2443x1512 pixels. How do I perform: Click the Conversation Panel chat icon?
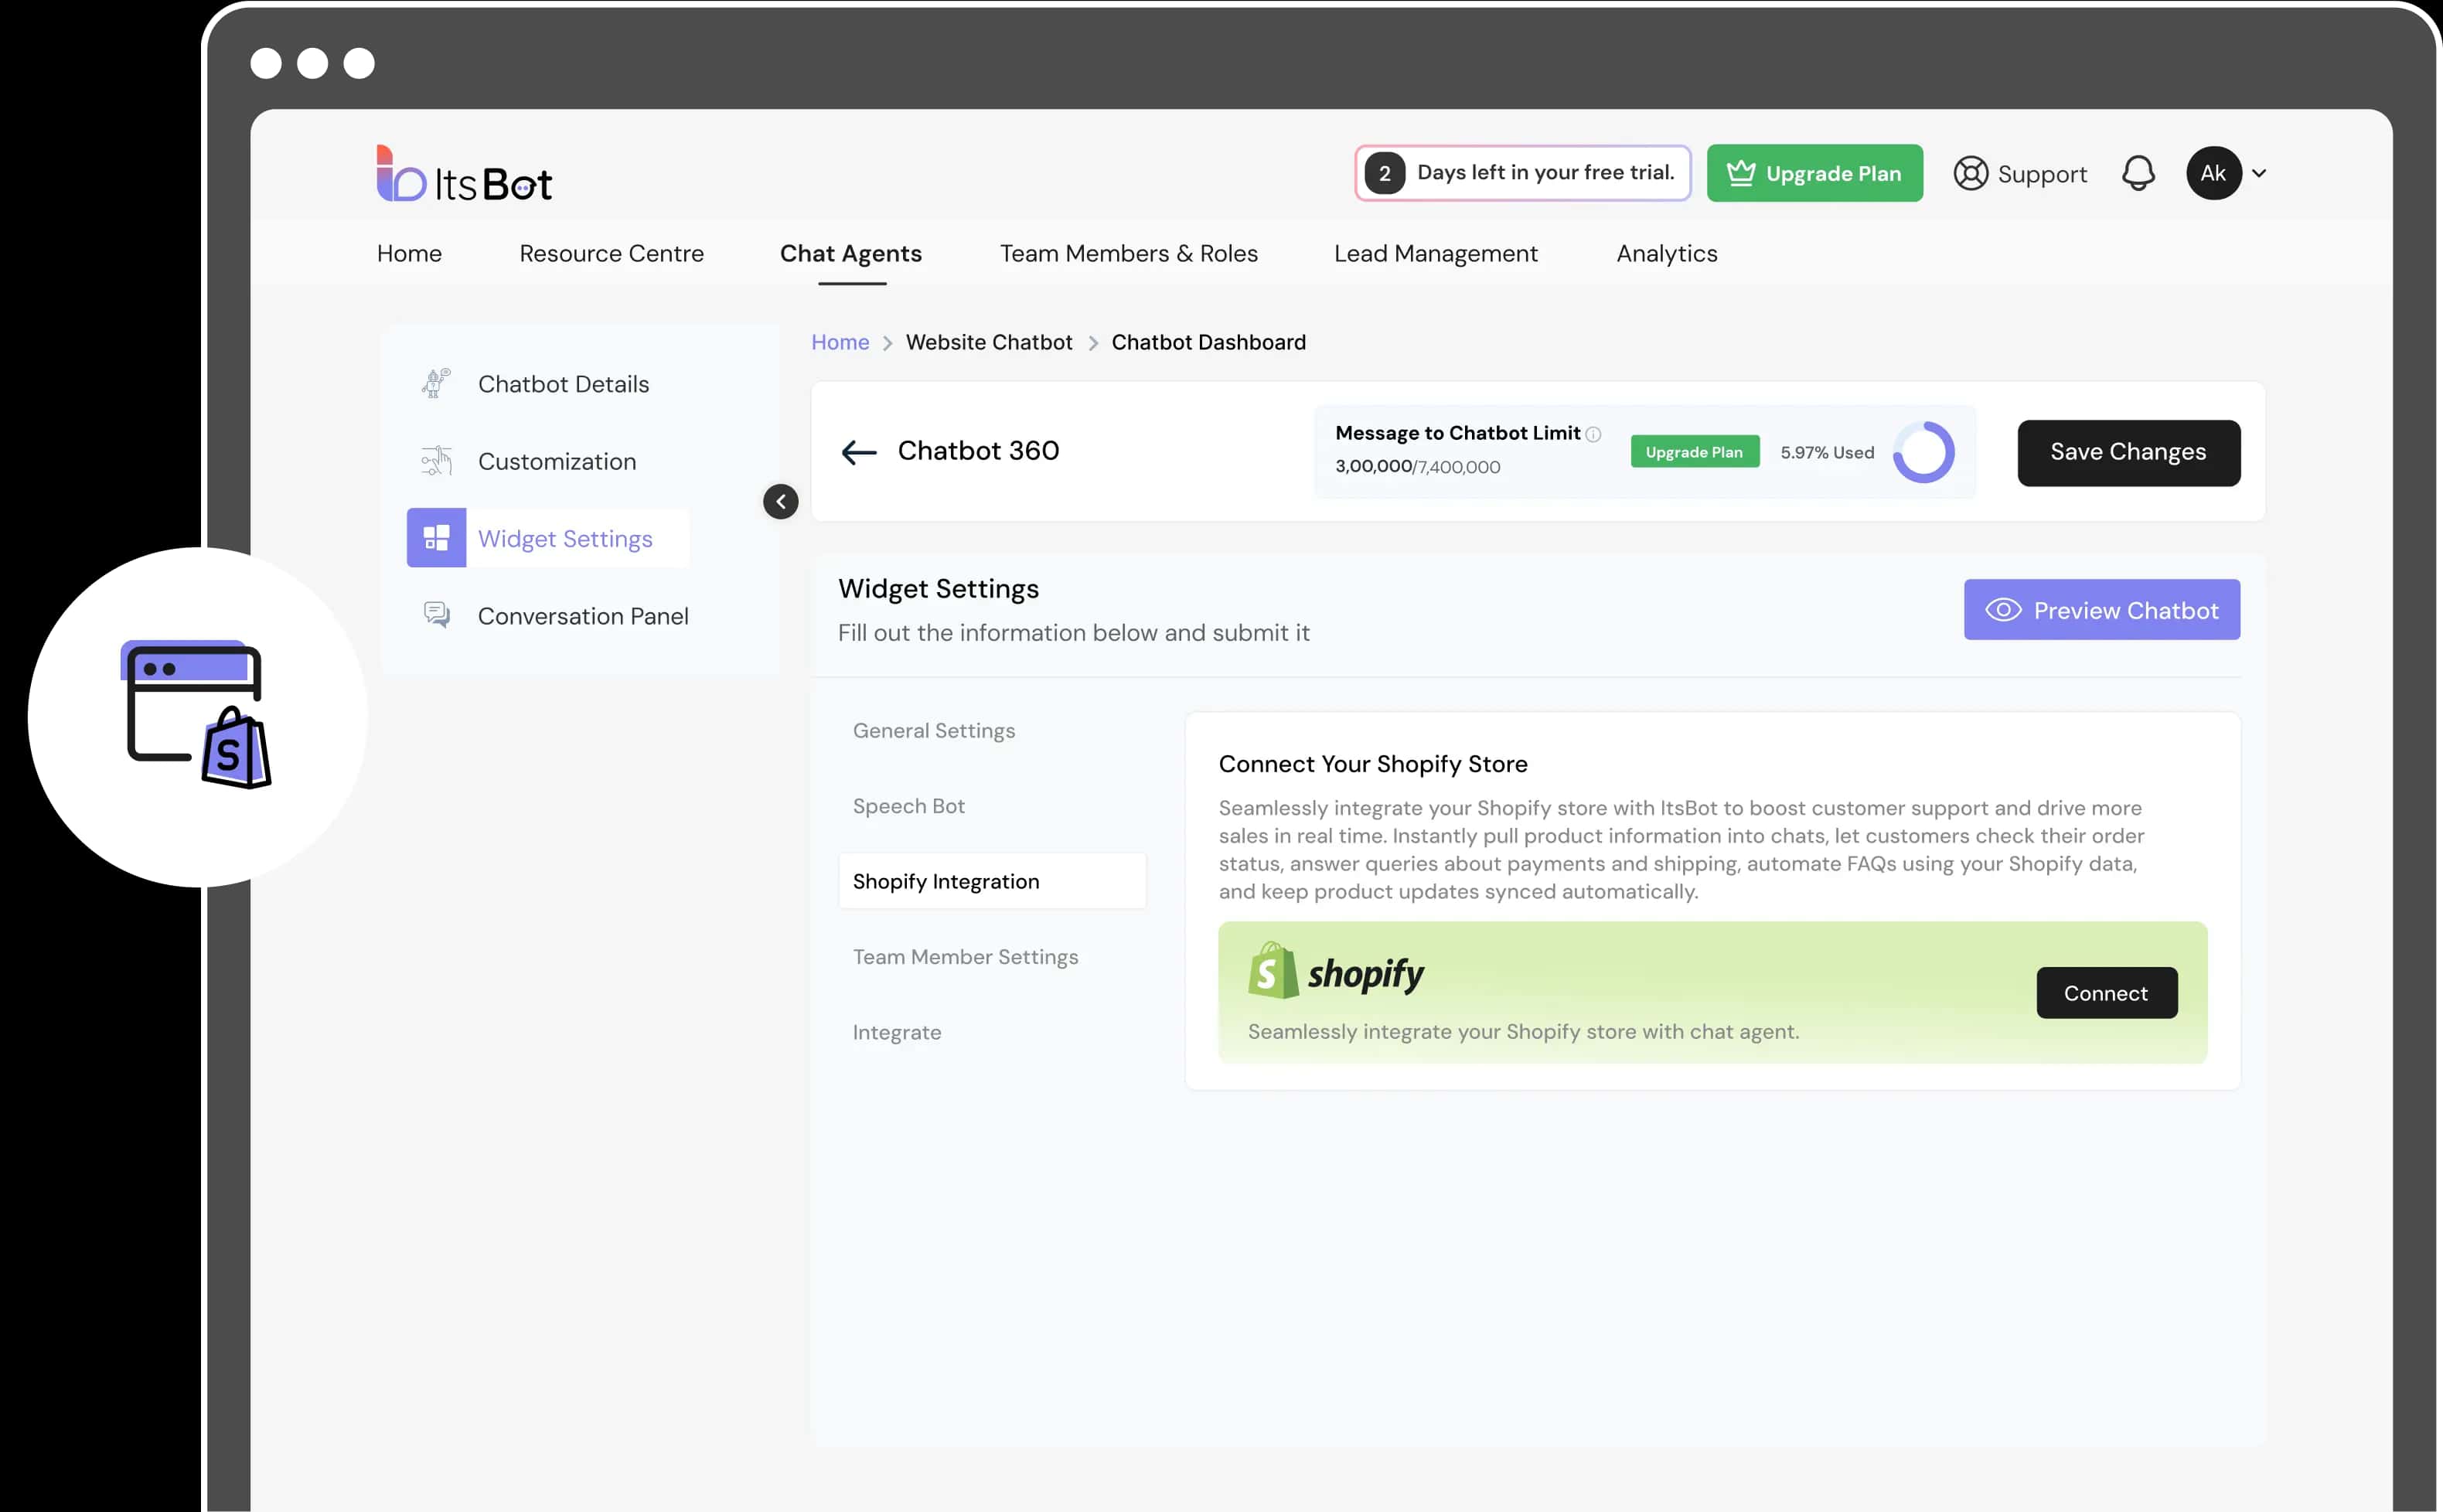436,615
